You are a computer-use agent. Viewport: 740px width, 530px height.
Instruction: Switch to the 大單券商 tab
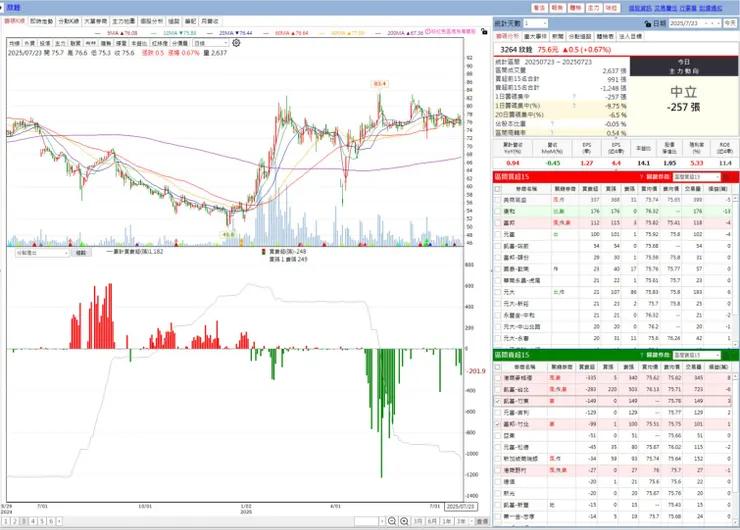click(95, 21)
